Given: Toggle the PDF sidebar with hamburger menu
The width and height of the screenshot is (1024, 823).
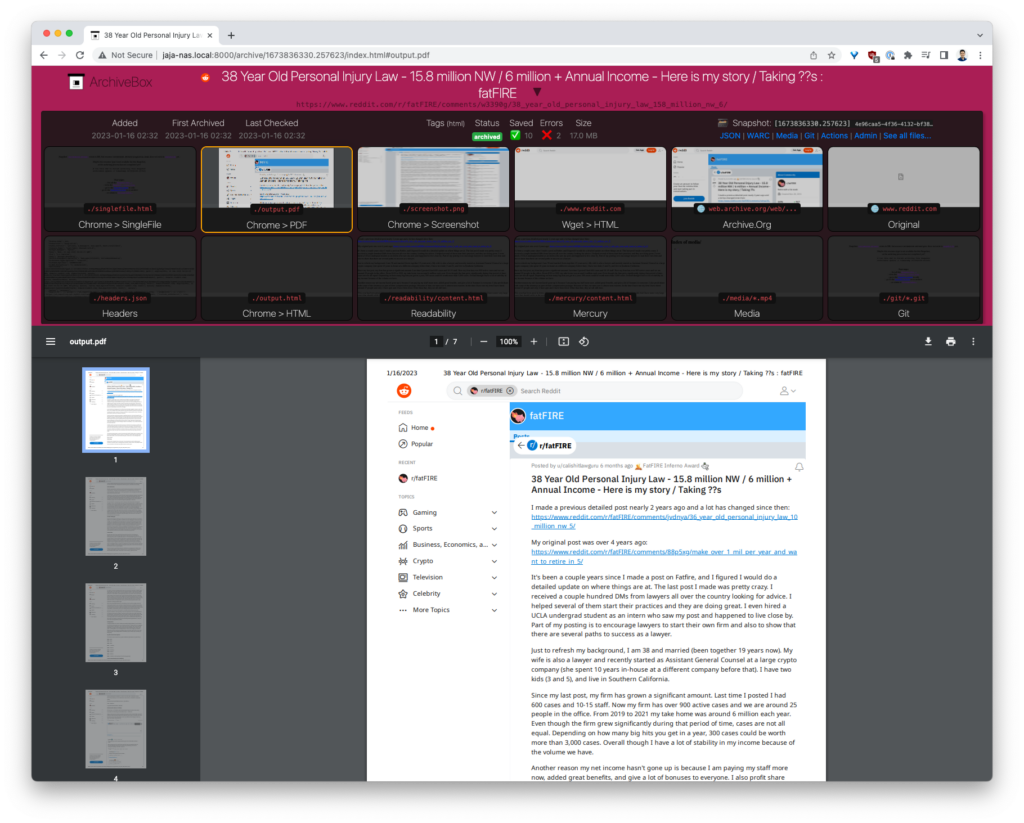Looking at the screenshot, I should pos(50,341).
